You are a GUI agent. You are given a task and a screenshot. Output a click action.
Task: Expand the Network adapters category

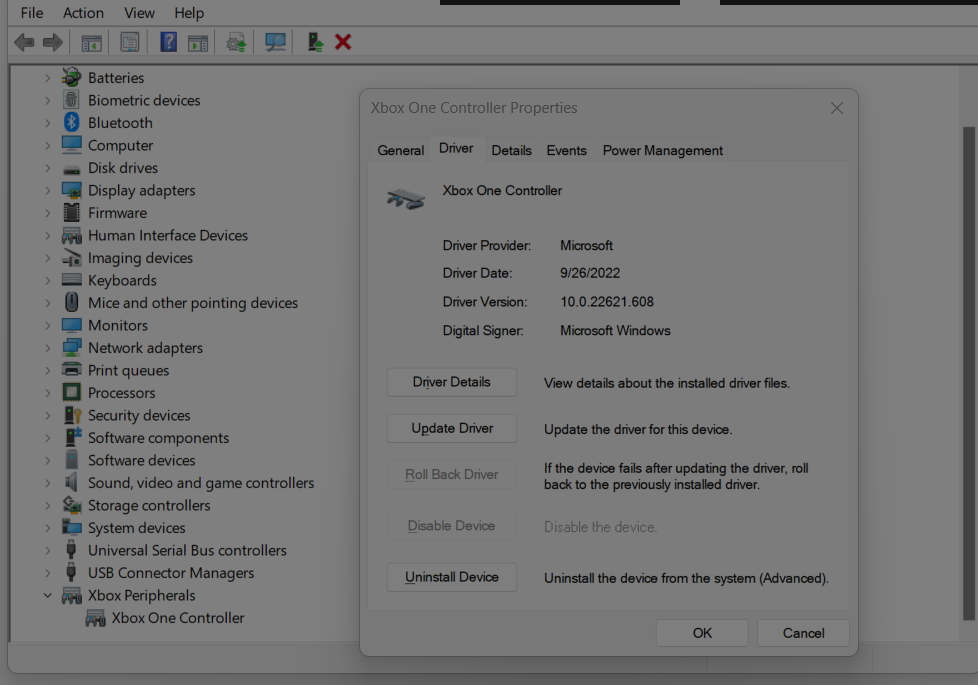pyautogui.click(x=47, y=348)
